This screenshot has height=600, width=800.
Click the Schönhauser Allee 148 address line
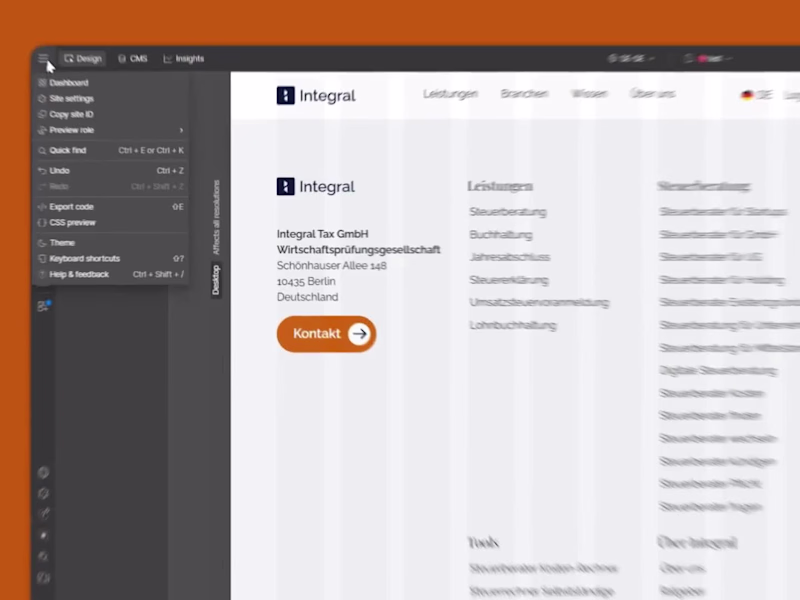click(x=332, y=266)
